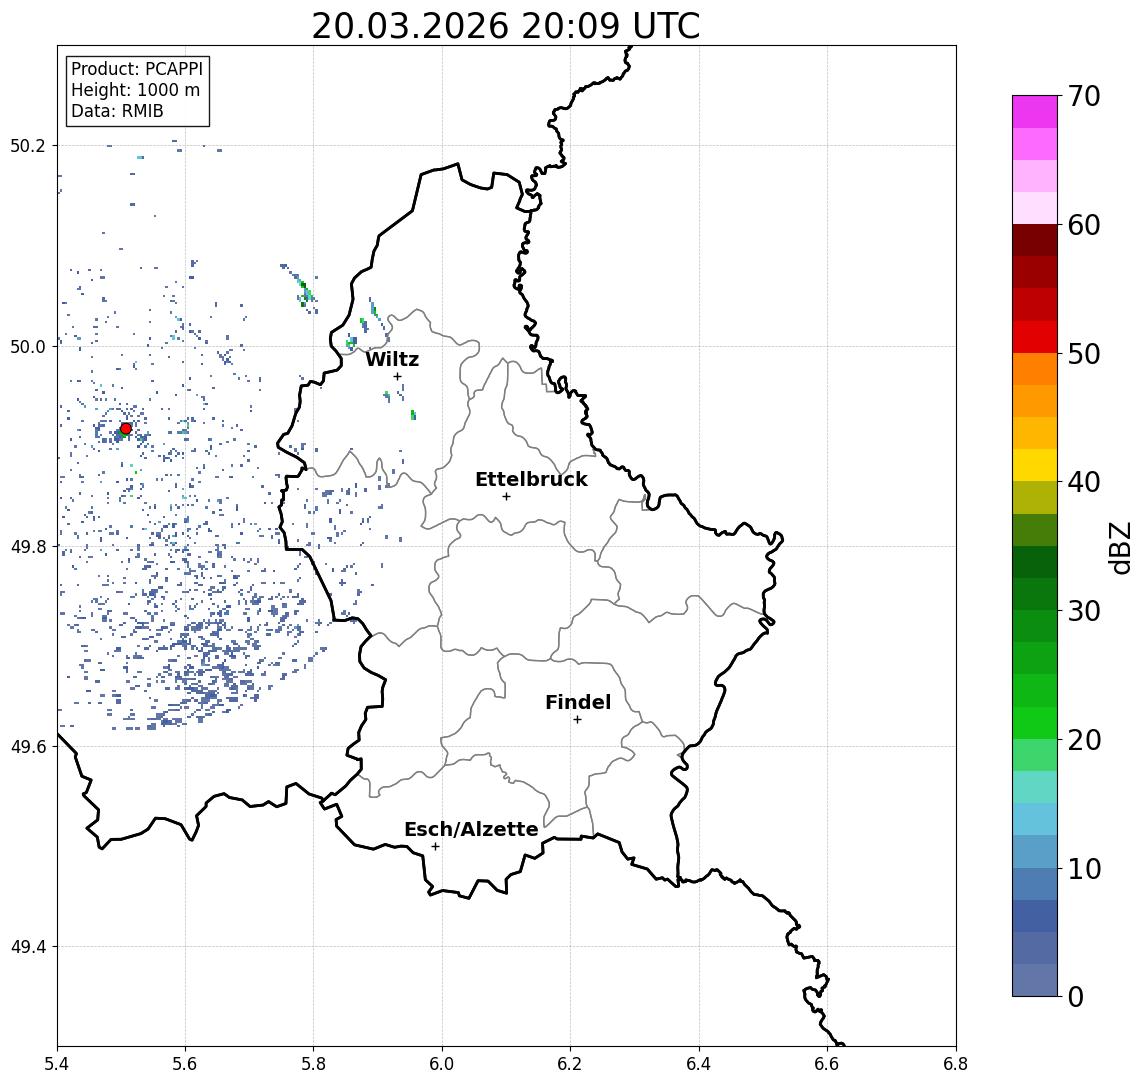
Task: Click the red radar location marker
Action: (126, 429)
